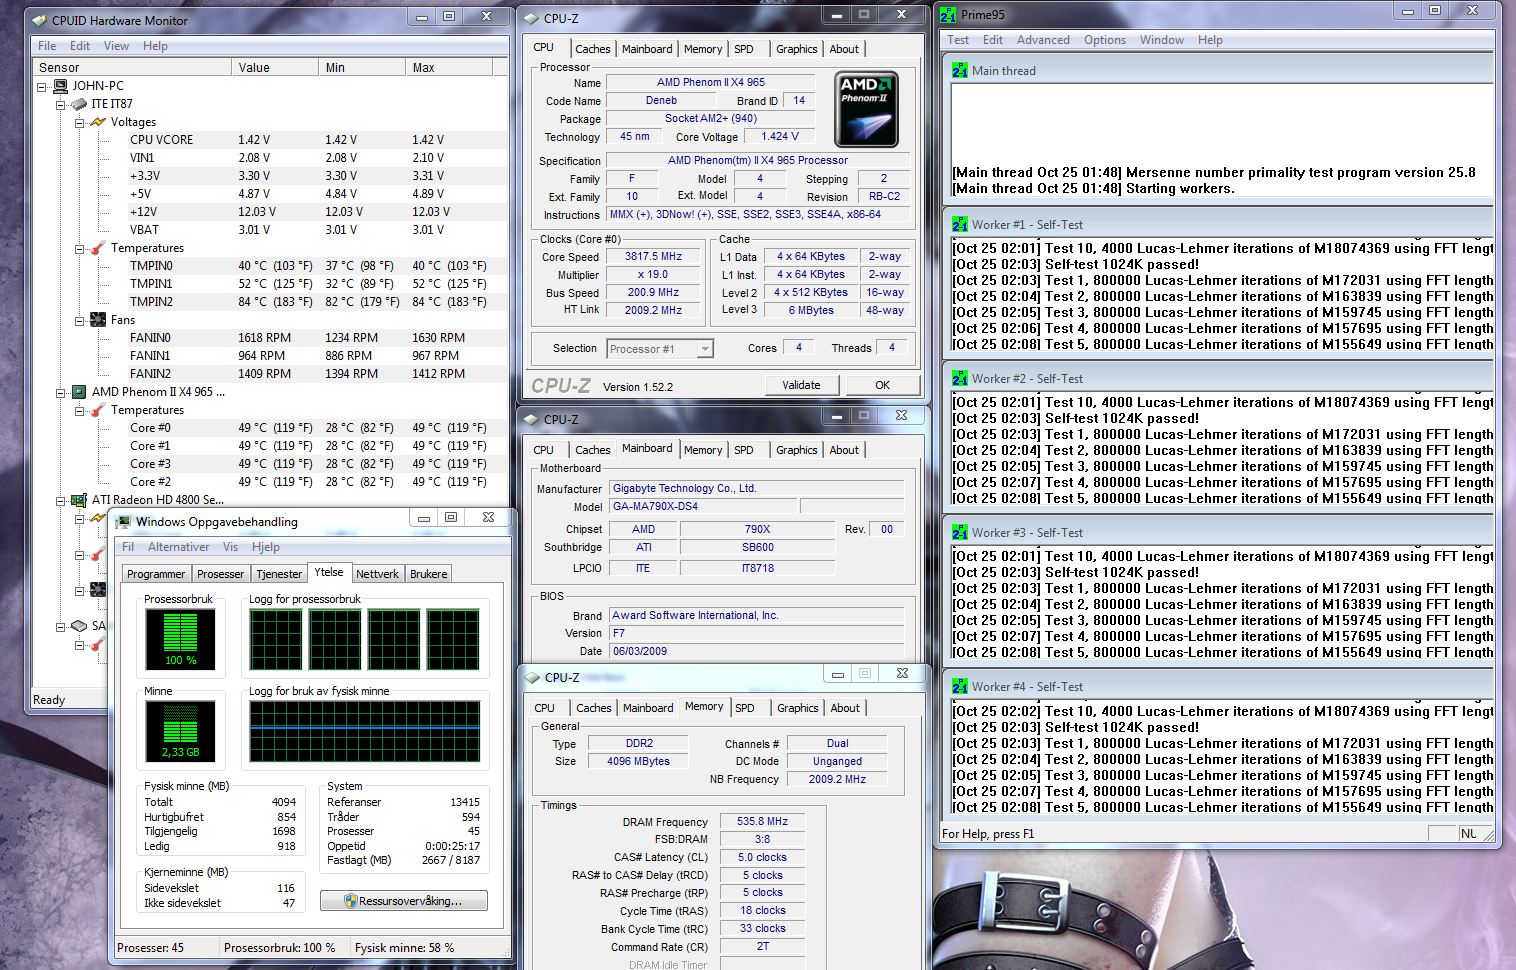The width and height of the screenshot is (1516, 970).
Task: Click the Test menu in Prime95
Action: click(958, 40)
